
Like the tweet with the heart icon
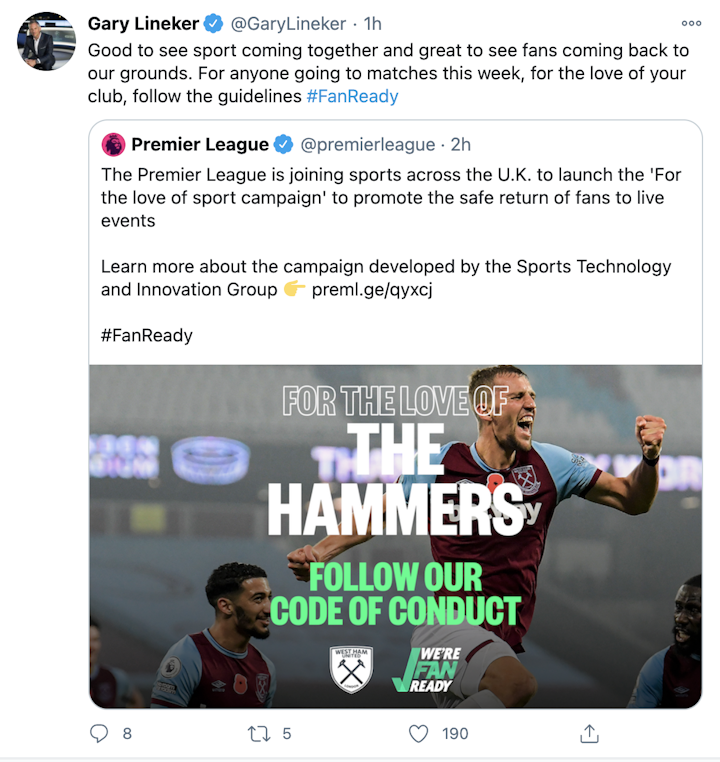[x=419, y=734]
